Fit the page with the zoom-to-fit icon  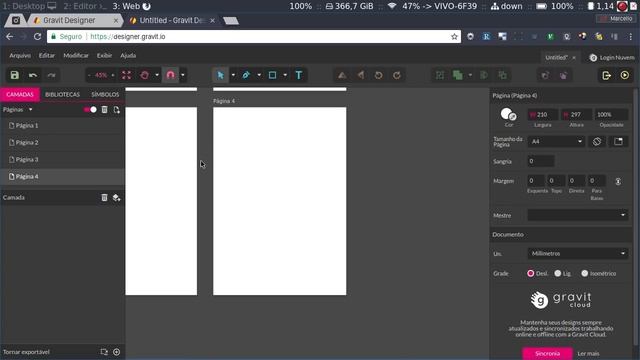point(127,75)
